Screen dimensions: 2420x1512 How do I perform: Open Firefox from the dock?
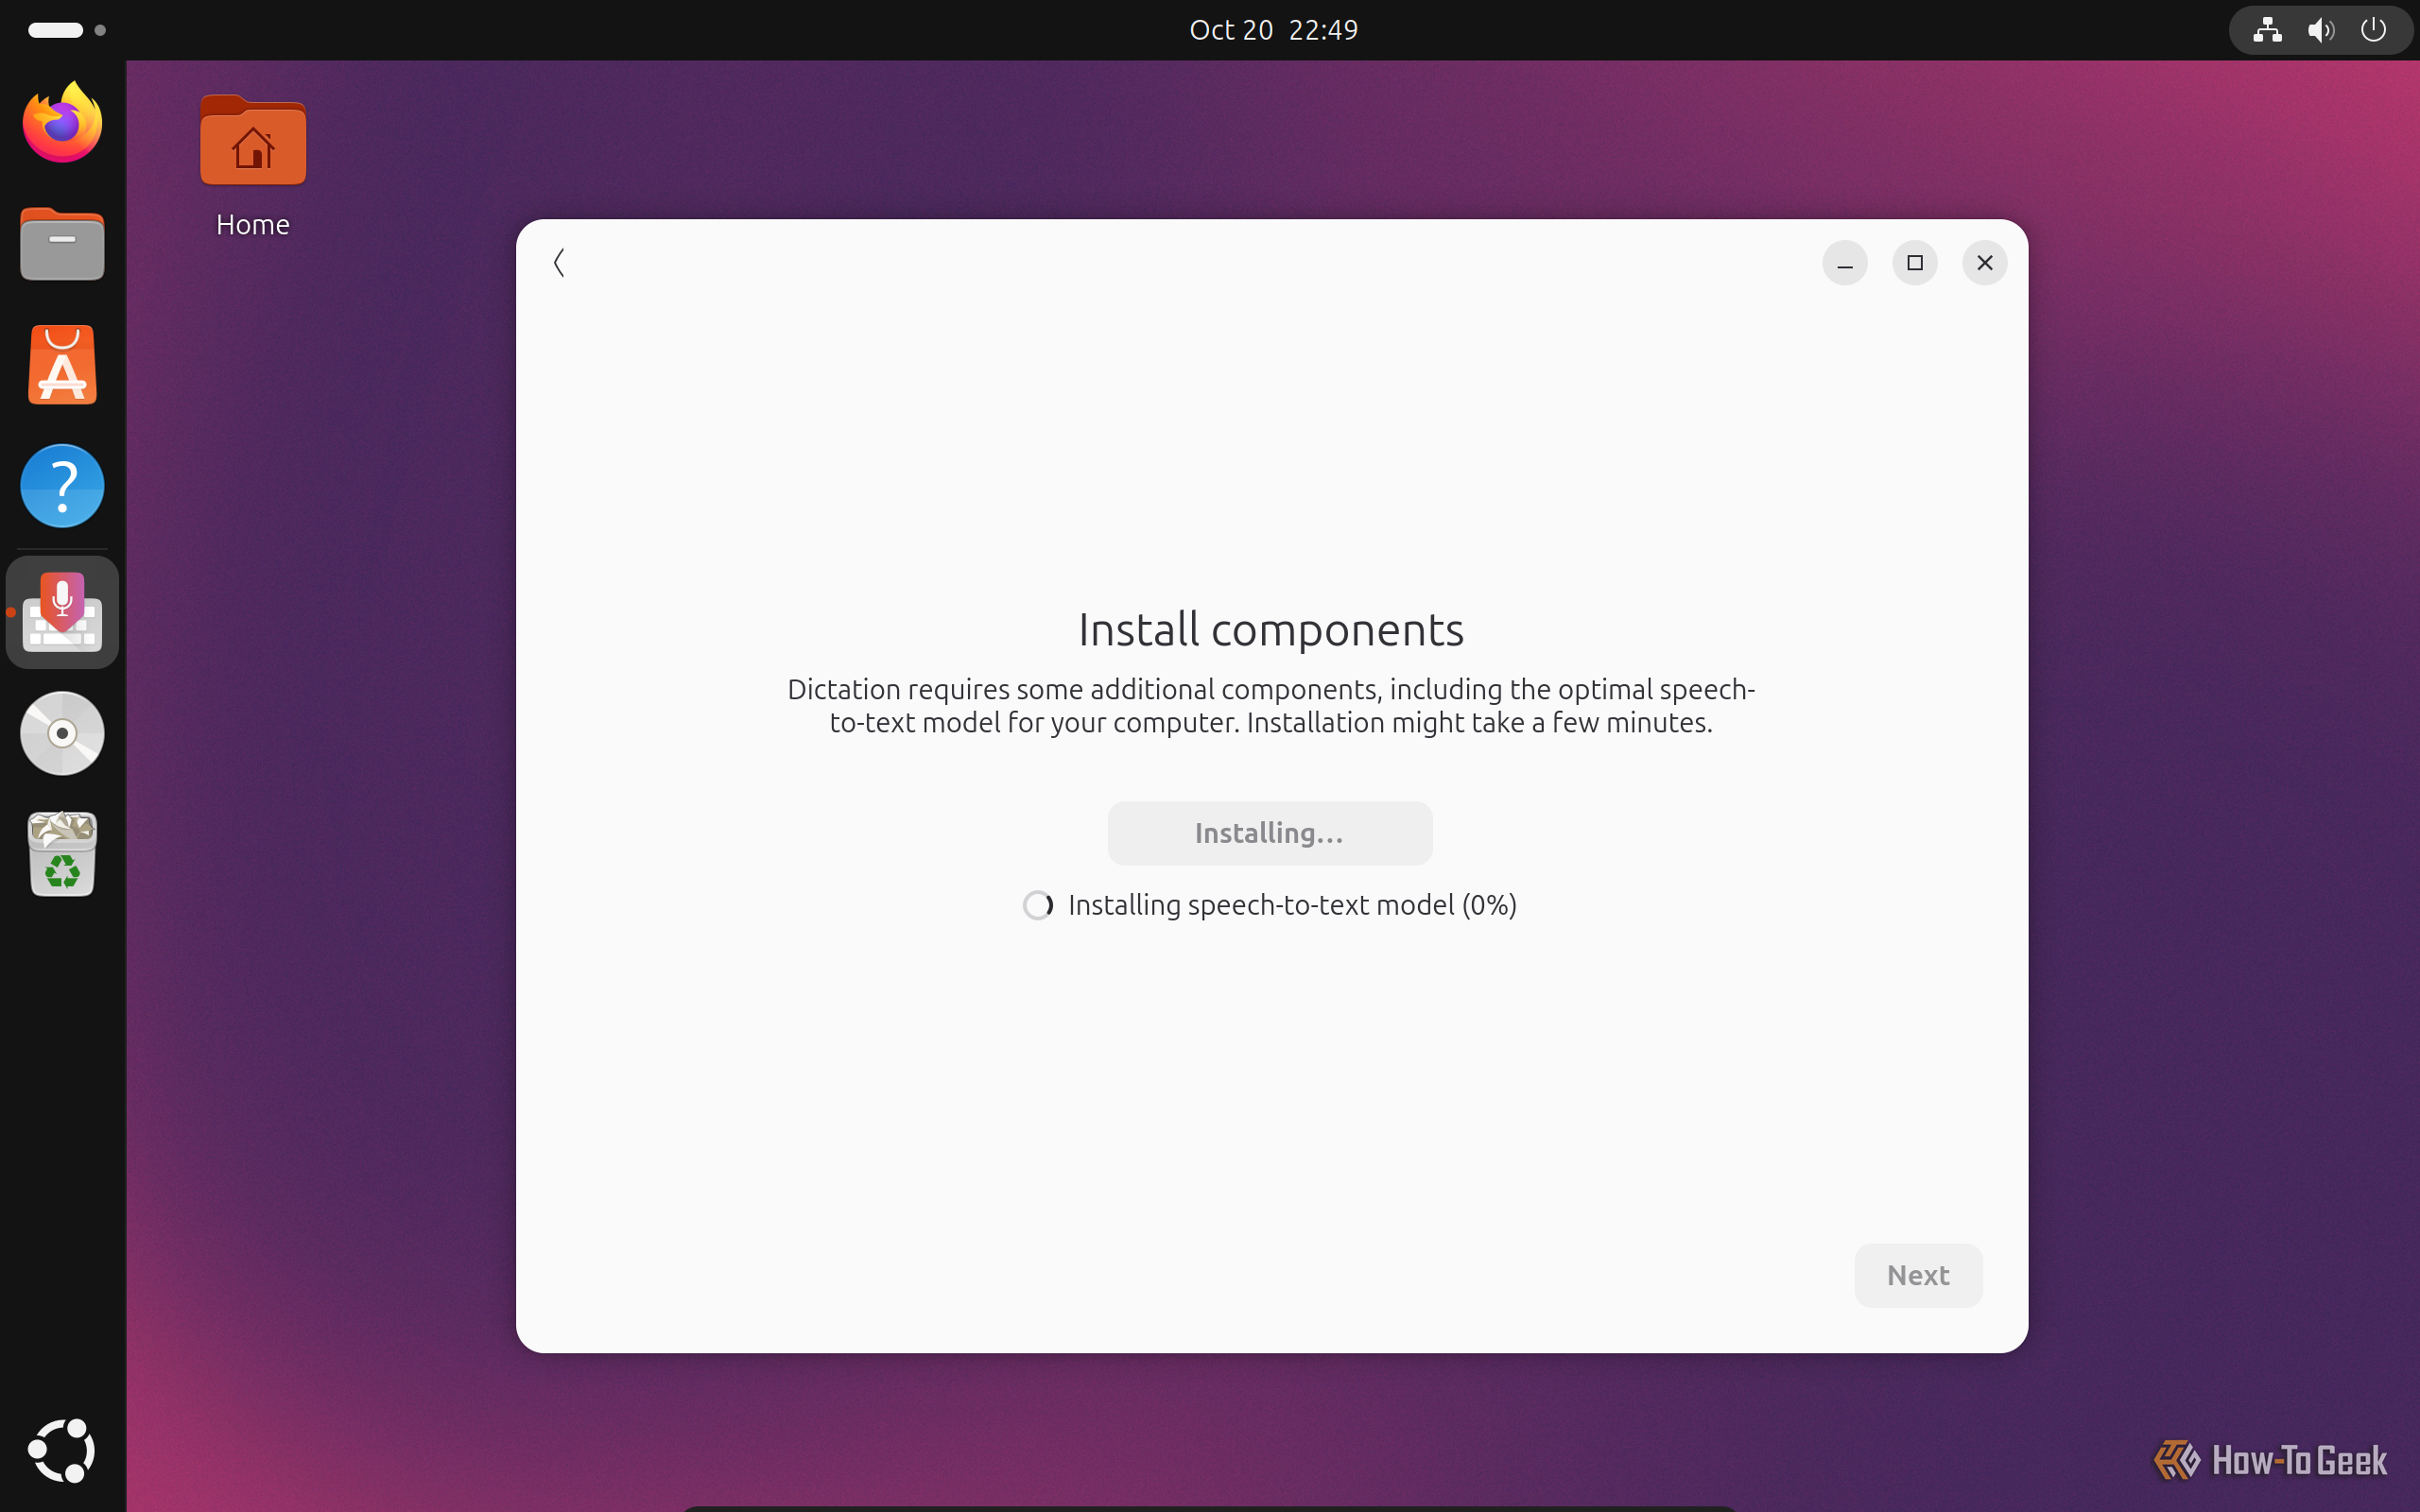click(62, 122)
